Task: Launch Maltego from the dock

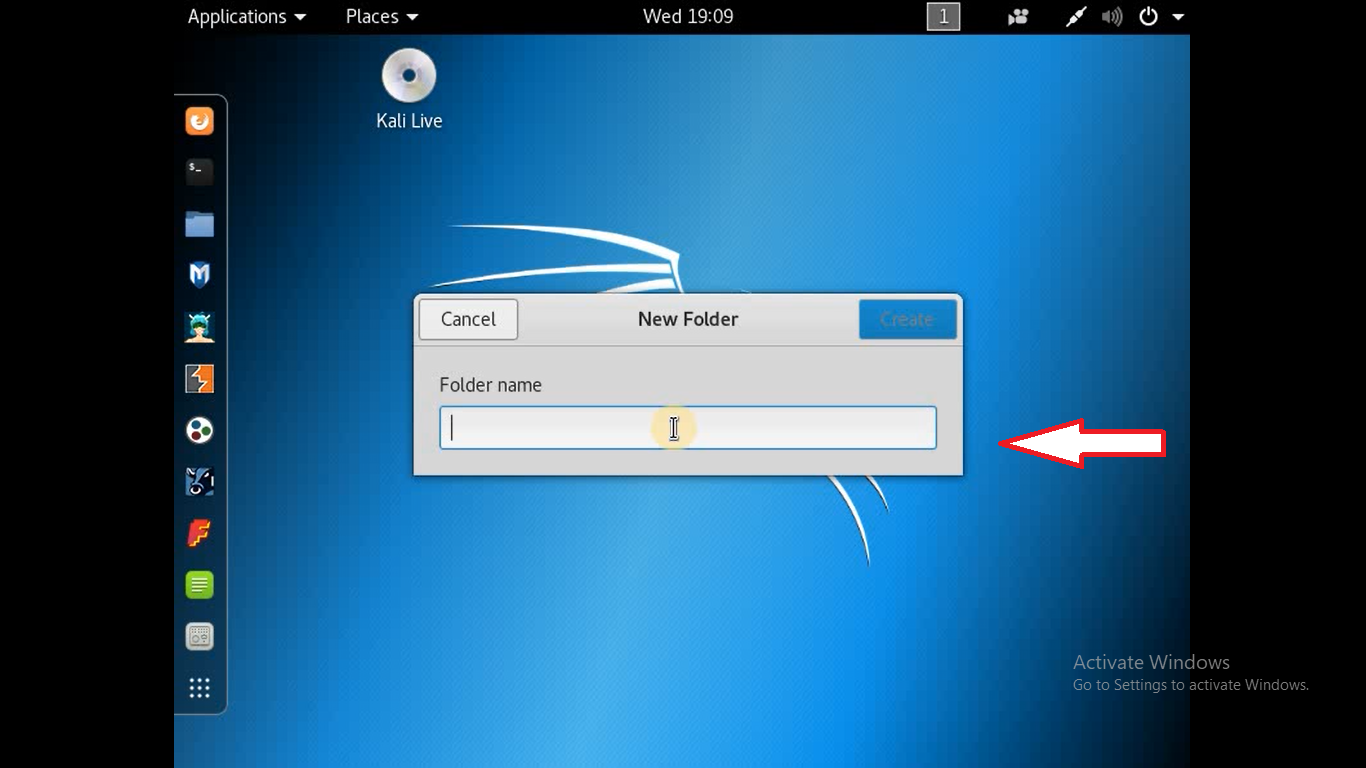Action: (200, 431)
